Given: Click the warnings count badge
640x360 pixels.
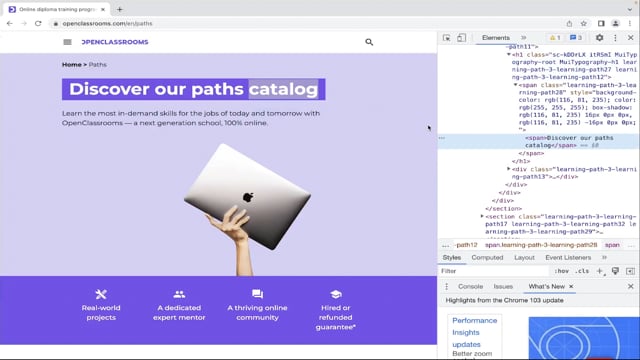Looking at the screenshot, I should point(555,38).
